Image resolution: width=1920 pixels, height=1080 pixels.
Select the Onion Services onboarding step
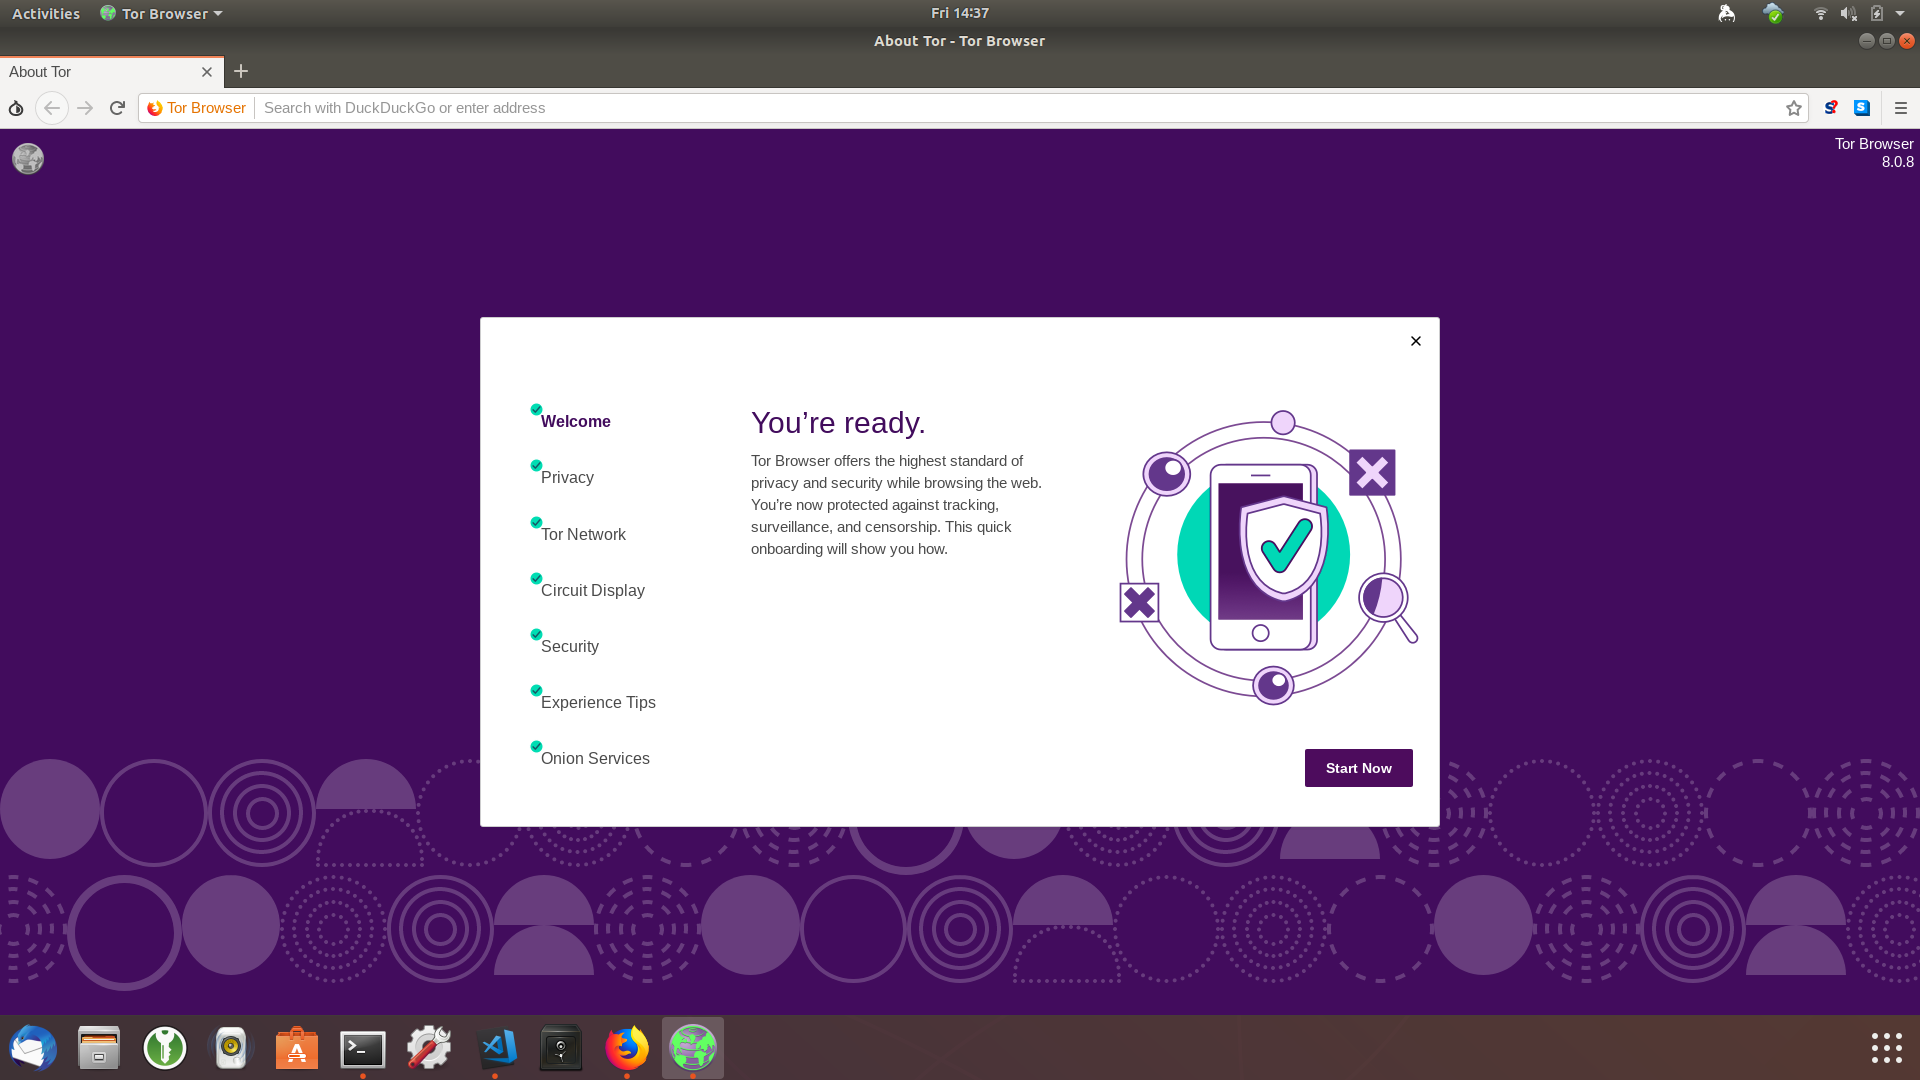(x=595, y=758)
